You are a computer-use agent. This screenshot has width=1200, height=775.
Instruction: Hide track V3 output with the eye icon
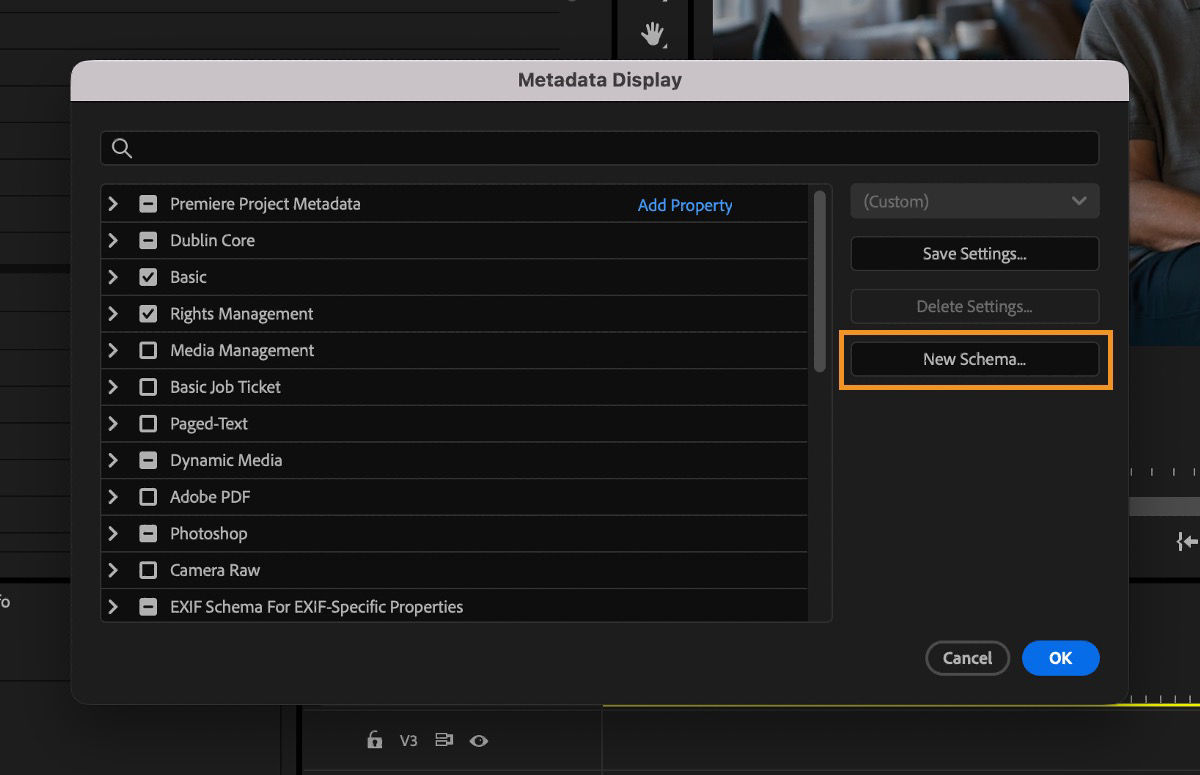pos(479,741)
